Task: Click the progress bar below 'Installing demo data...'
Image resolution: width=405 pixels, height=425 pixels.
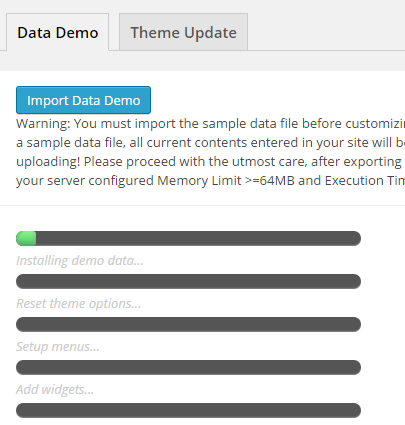Action: tap(188, 282)
